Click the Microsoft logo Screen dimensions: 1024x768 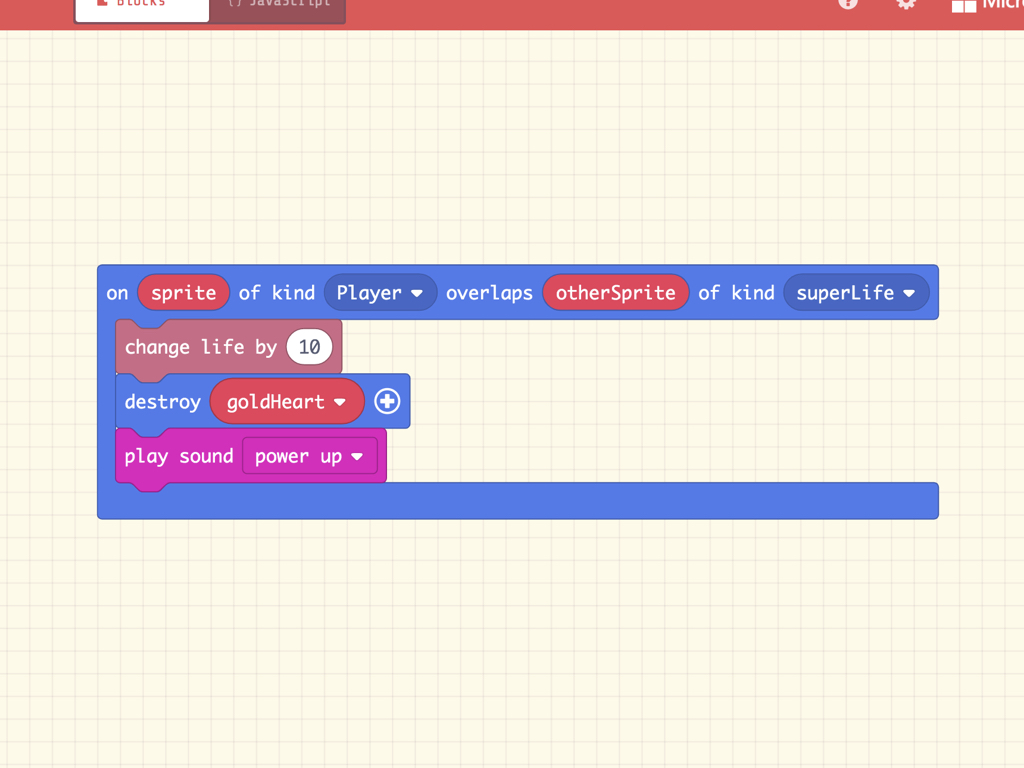click(987, 5)
